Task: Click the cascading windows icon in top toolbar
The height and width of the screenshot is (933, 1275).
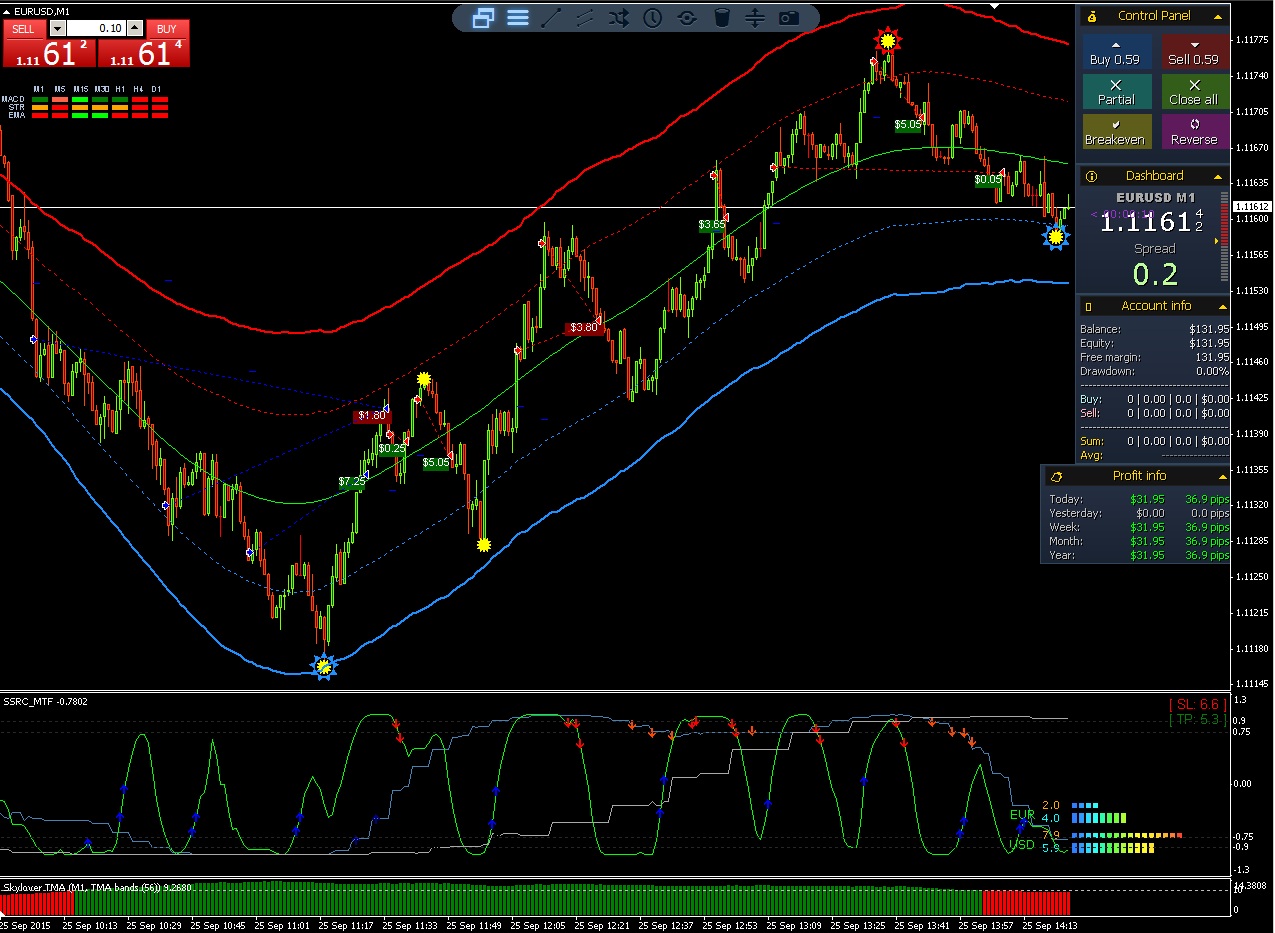Action: tap(484, 17)
